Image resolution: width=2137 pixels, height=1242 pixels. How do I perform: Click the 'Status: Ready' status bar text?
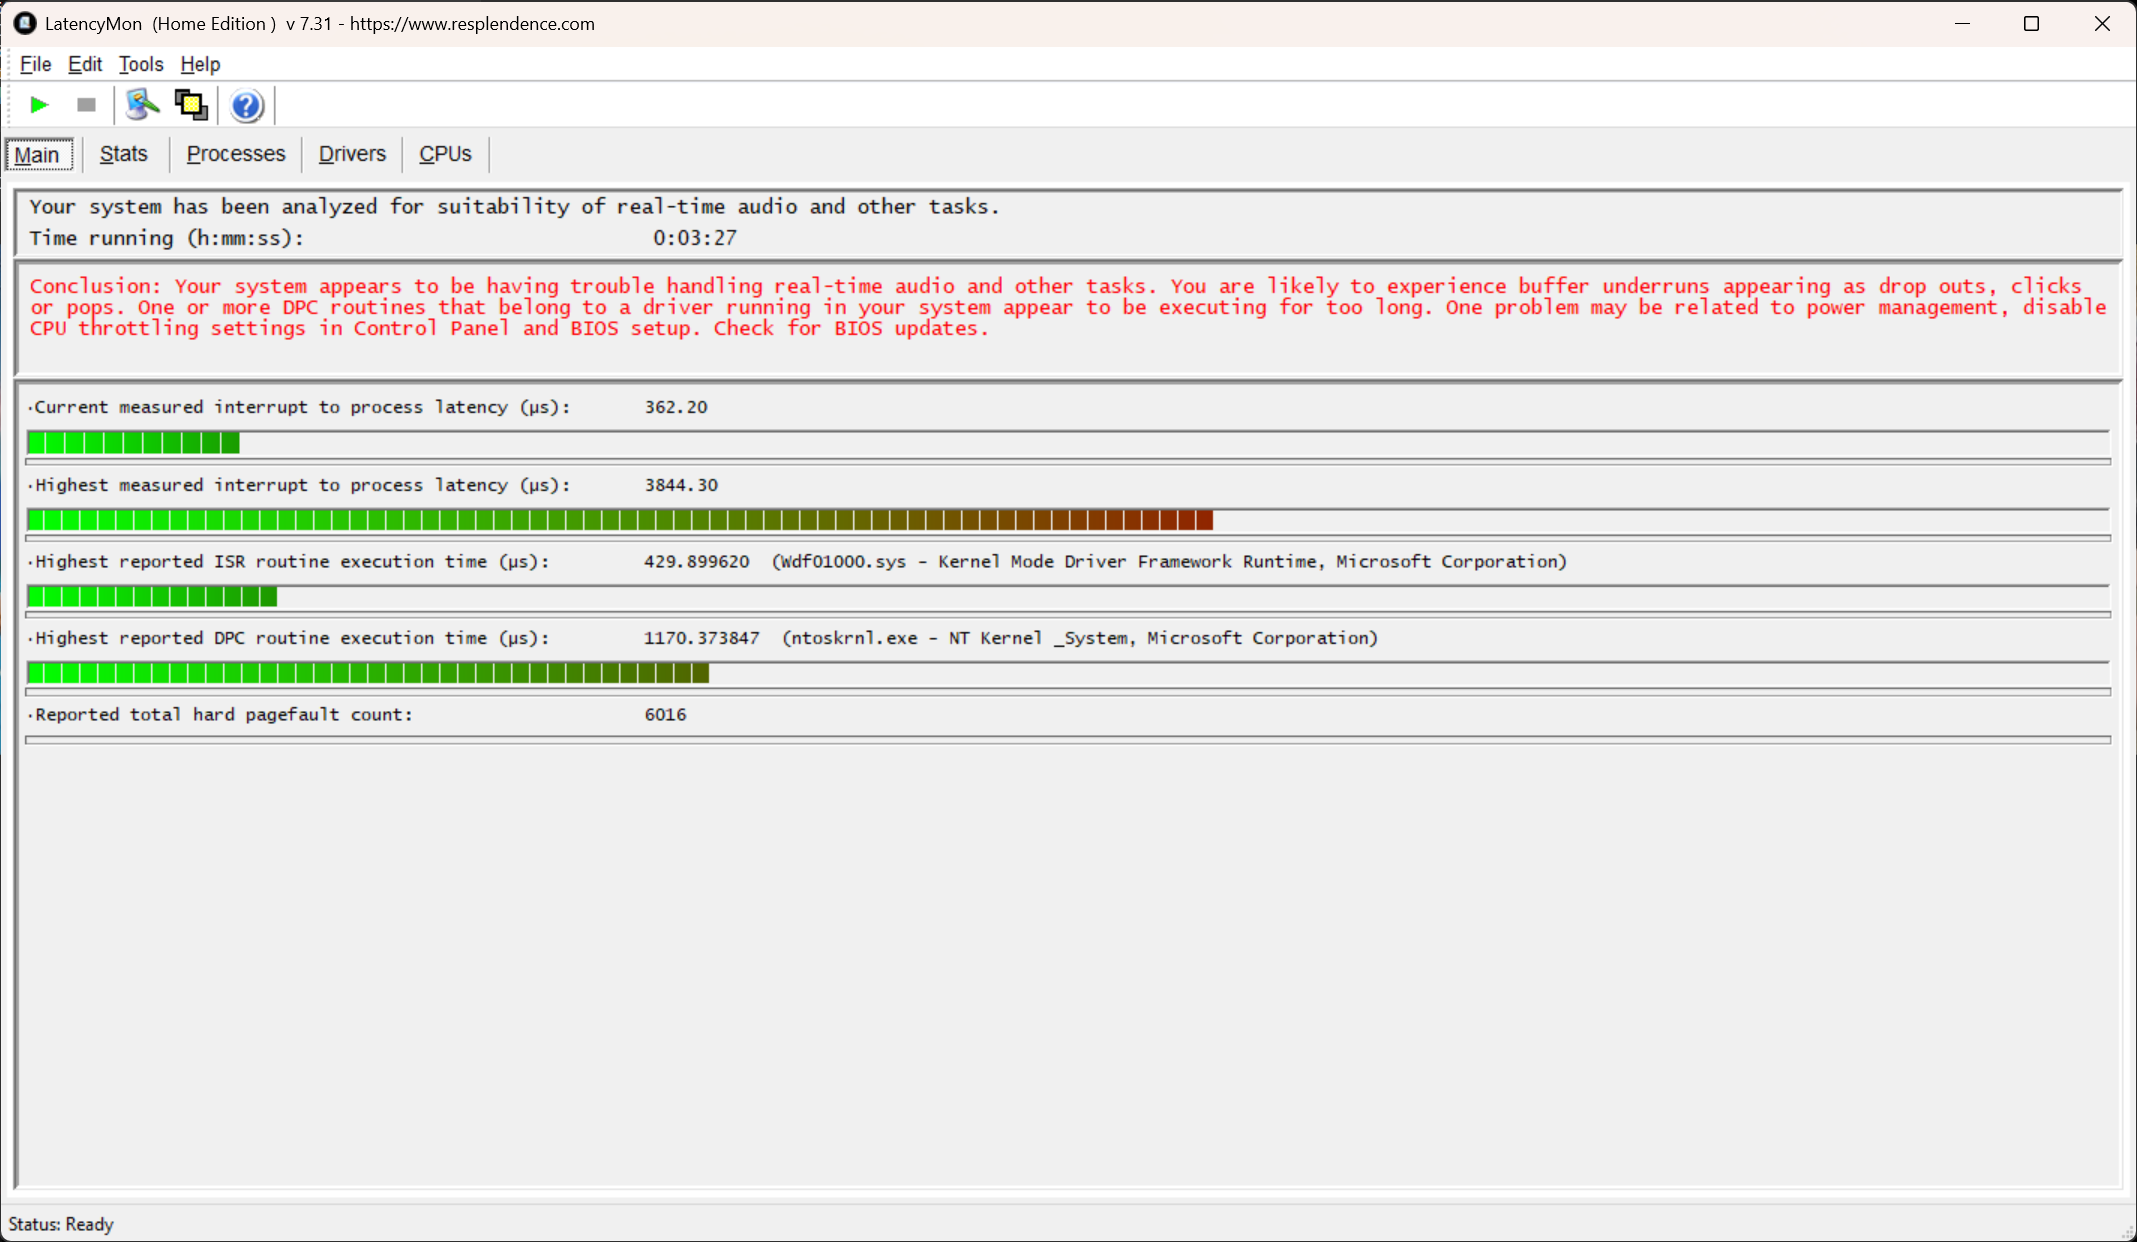pyautogui.click(x=61, y=1225)
